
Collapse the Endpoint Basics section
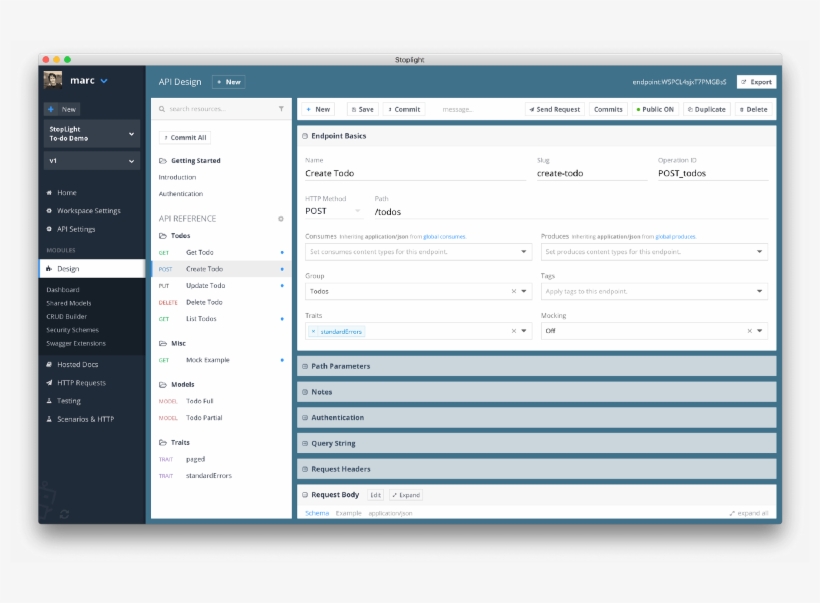[304, 136]
